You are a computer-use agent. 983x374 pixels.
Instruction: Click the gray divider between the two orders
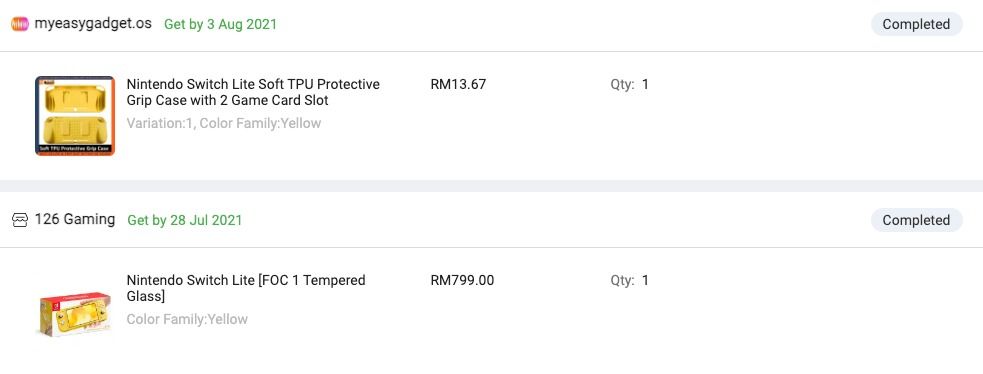[492, 186]
